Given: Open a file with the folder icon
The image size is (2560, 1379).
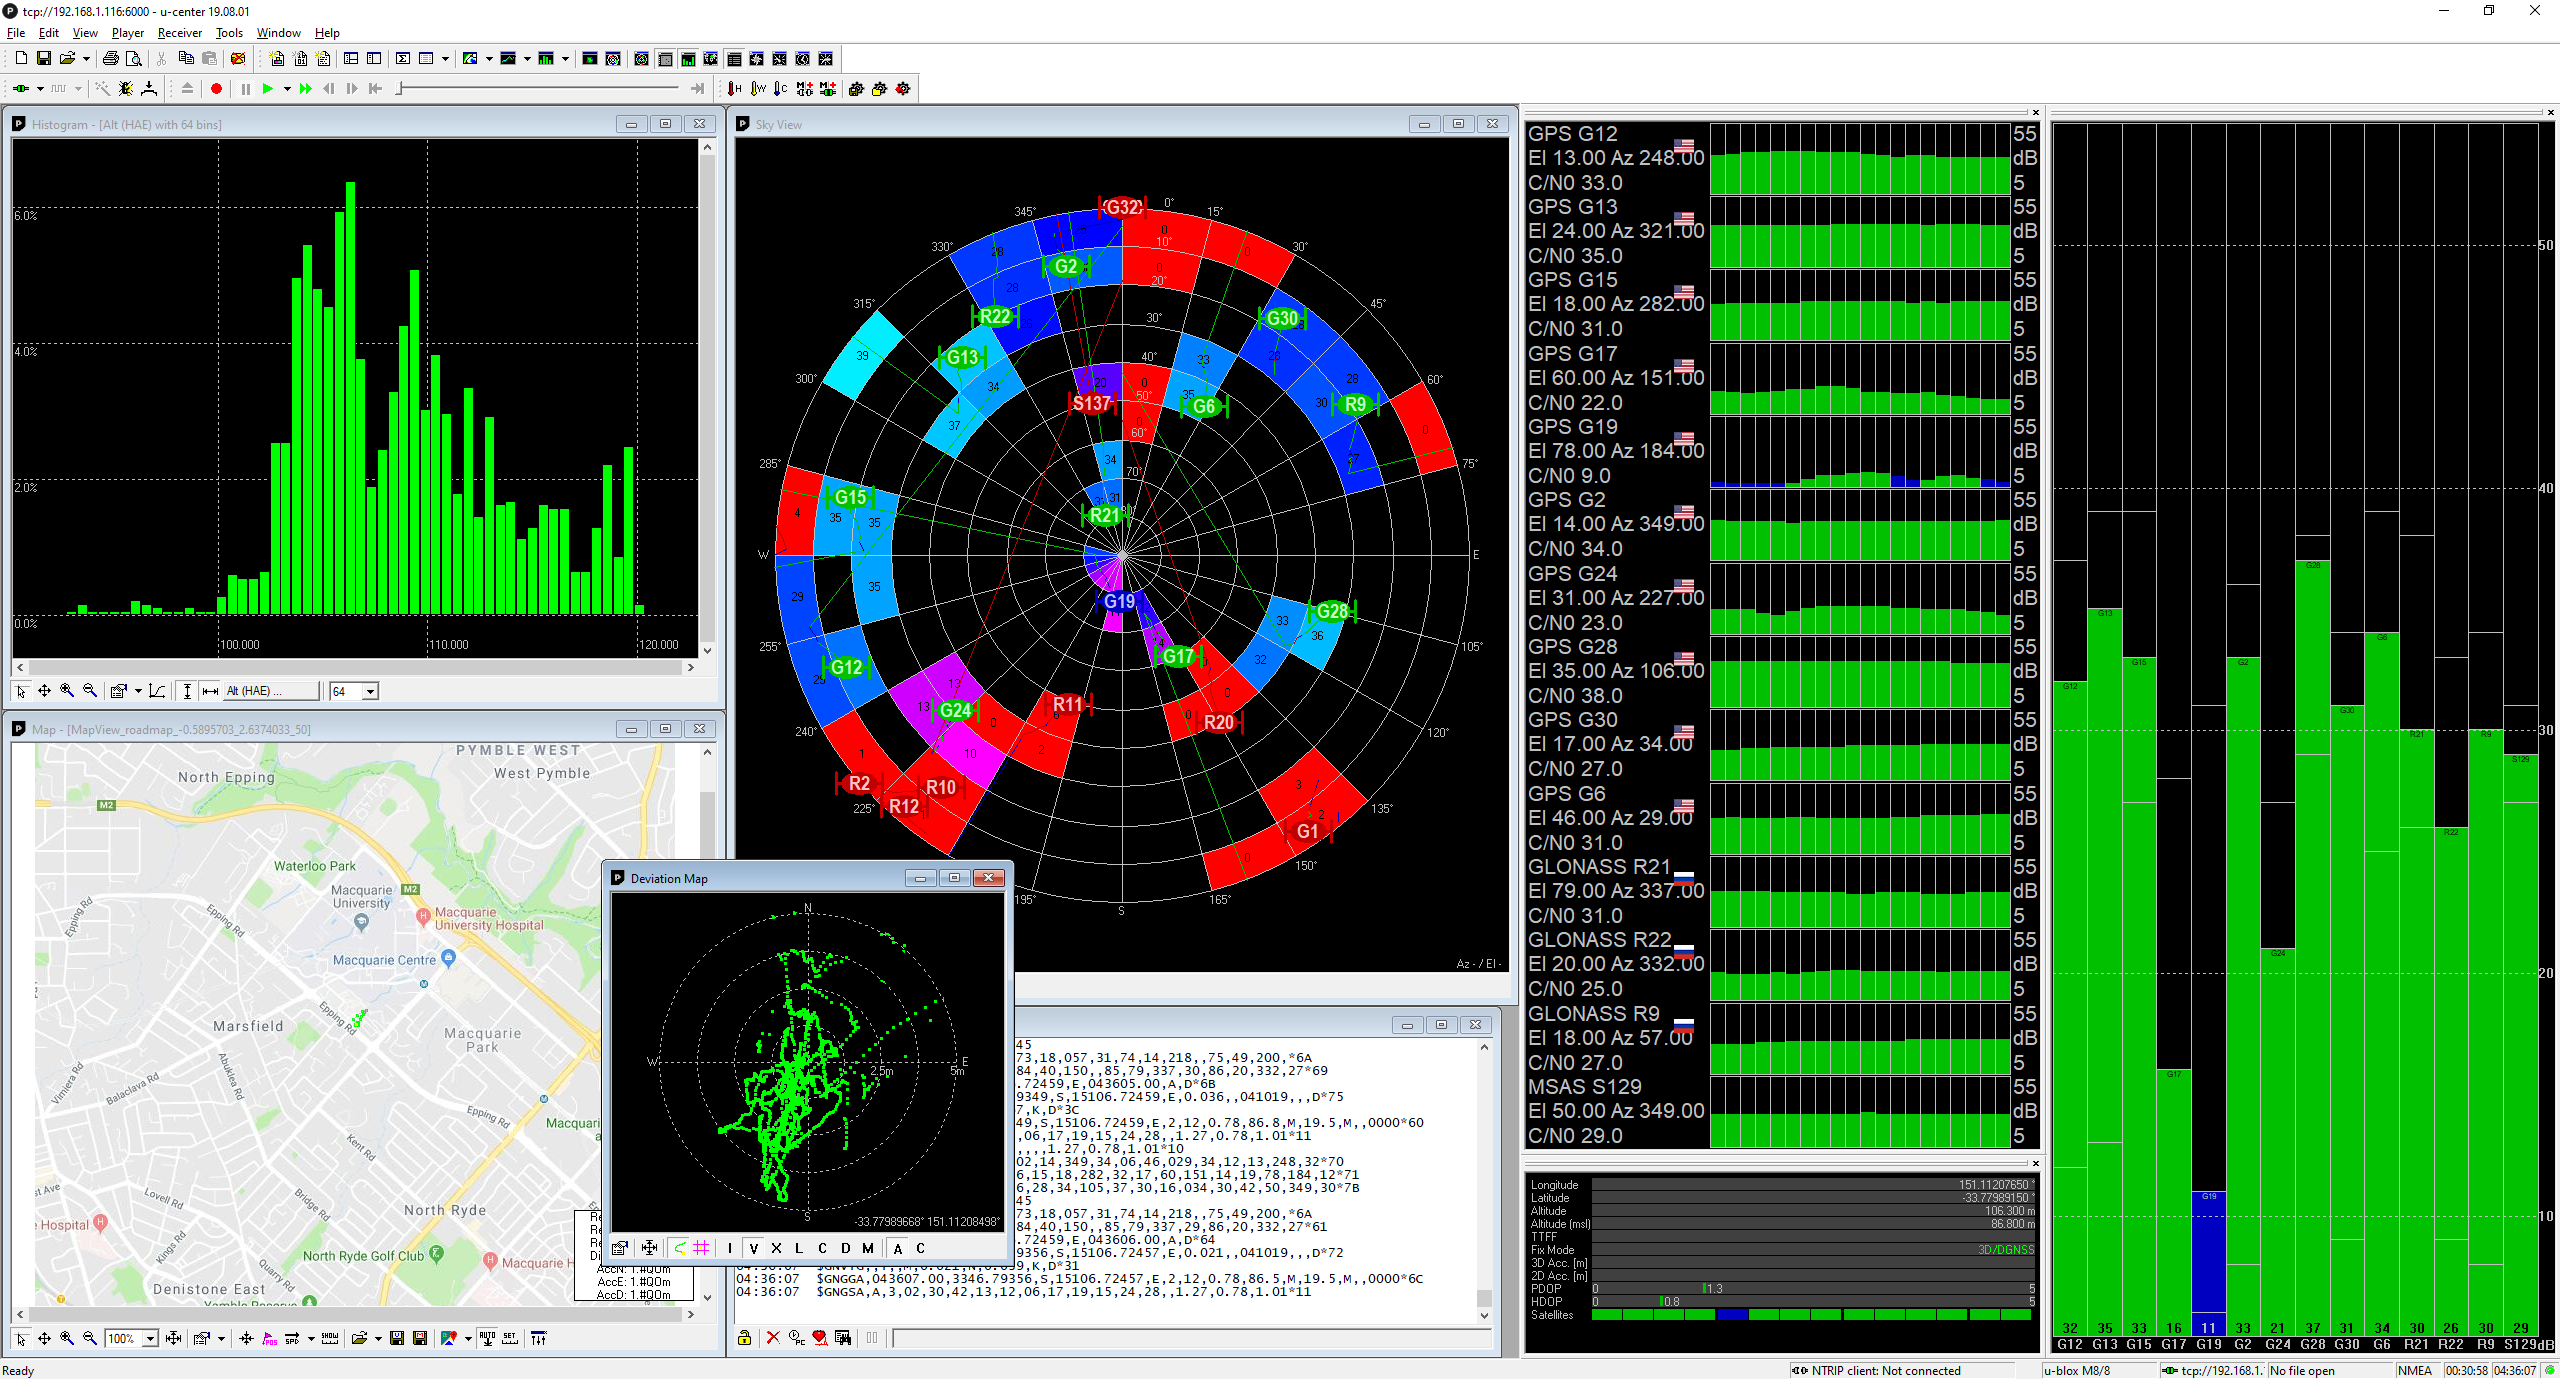Looking at the screenshot, I should point(65,58).
